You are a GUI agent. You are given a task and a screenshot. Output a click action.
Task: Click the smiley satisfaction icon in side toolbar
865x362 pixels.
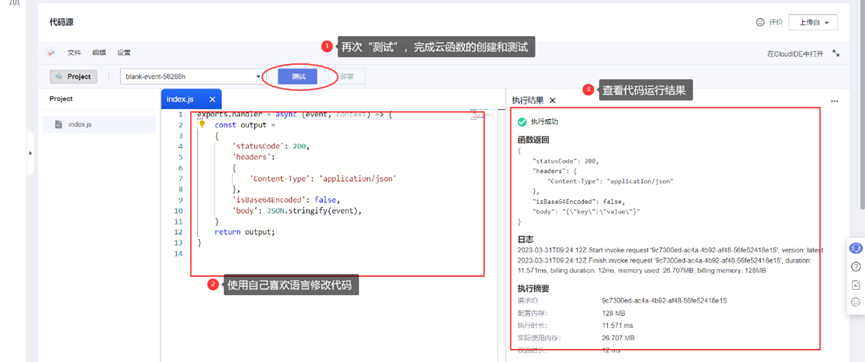(856, 302)
